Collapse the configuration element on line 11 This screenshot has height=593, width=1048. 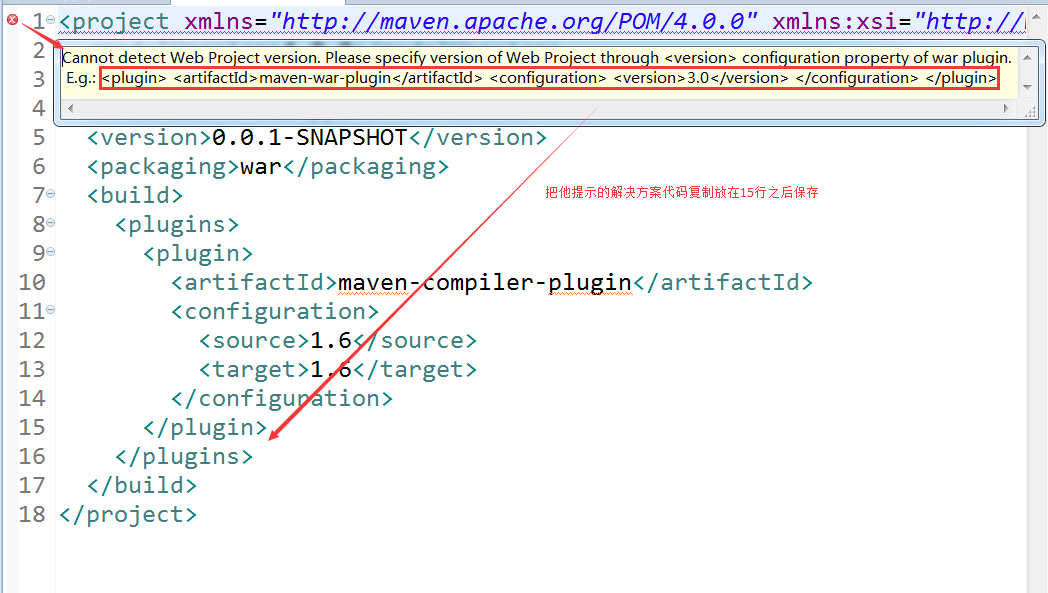pos(52,312)
